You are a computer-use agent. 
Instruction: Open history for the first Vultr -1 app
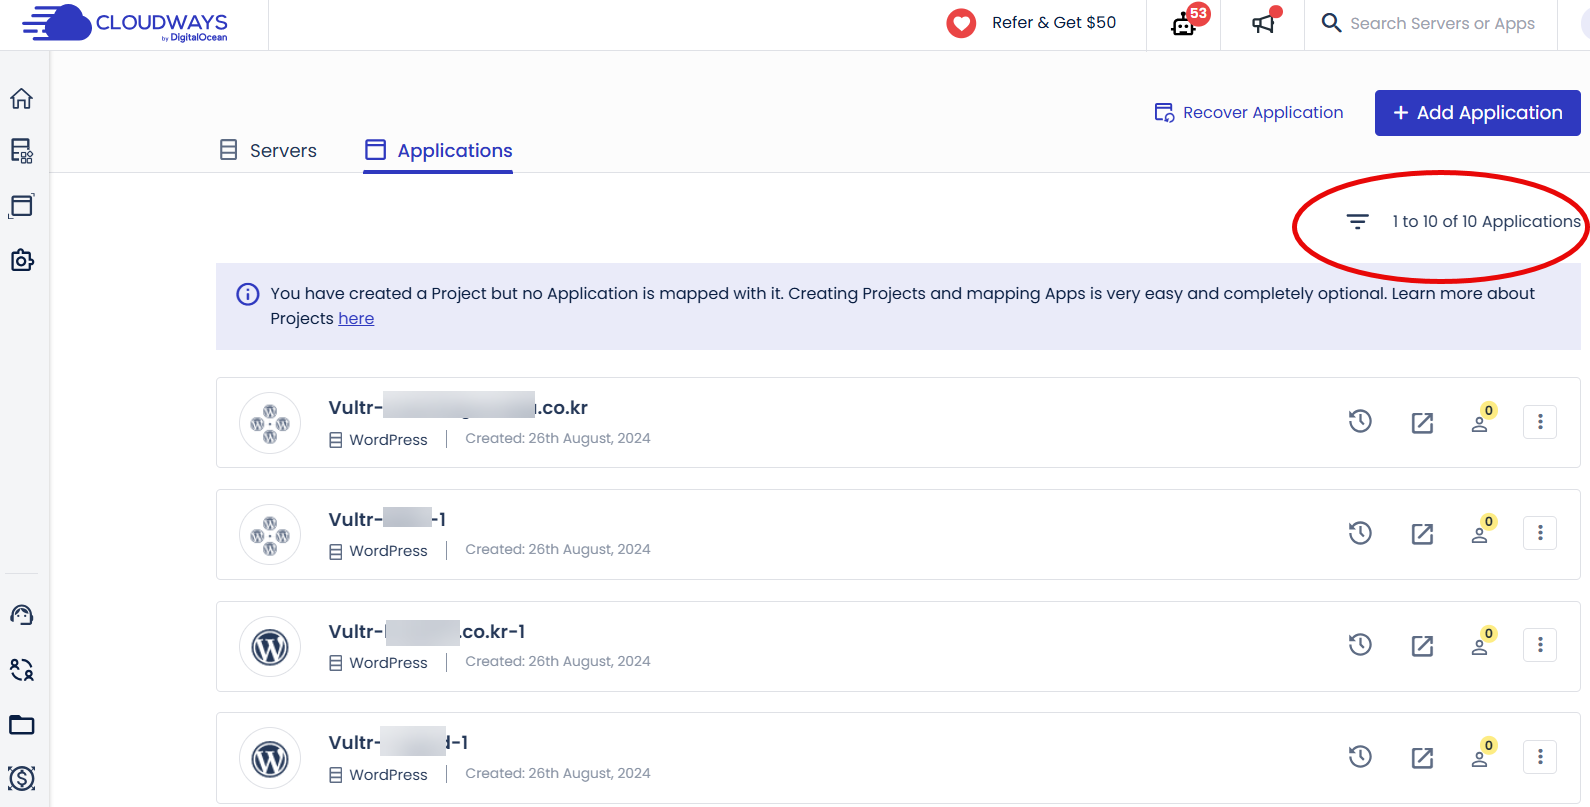(x=1360, y=533)
